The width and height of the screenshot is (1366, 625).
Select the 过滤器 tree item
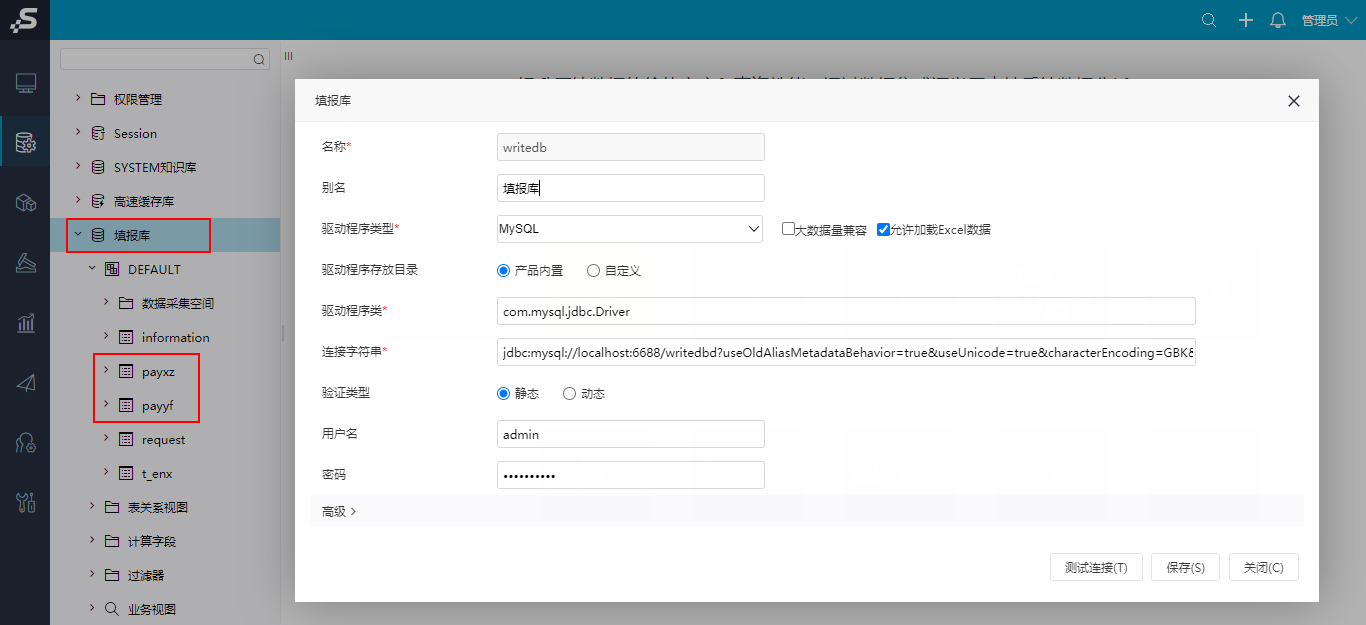146,575
